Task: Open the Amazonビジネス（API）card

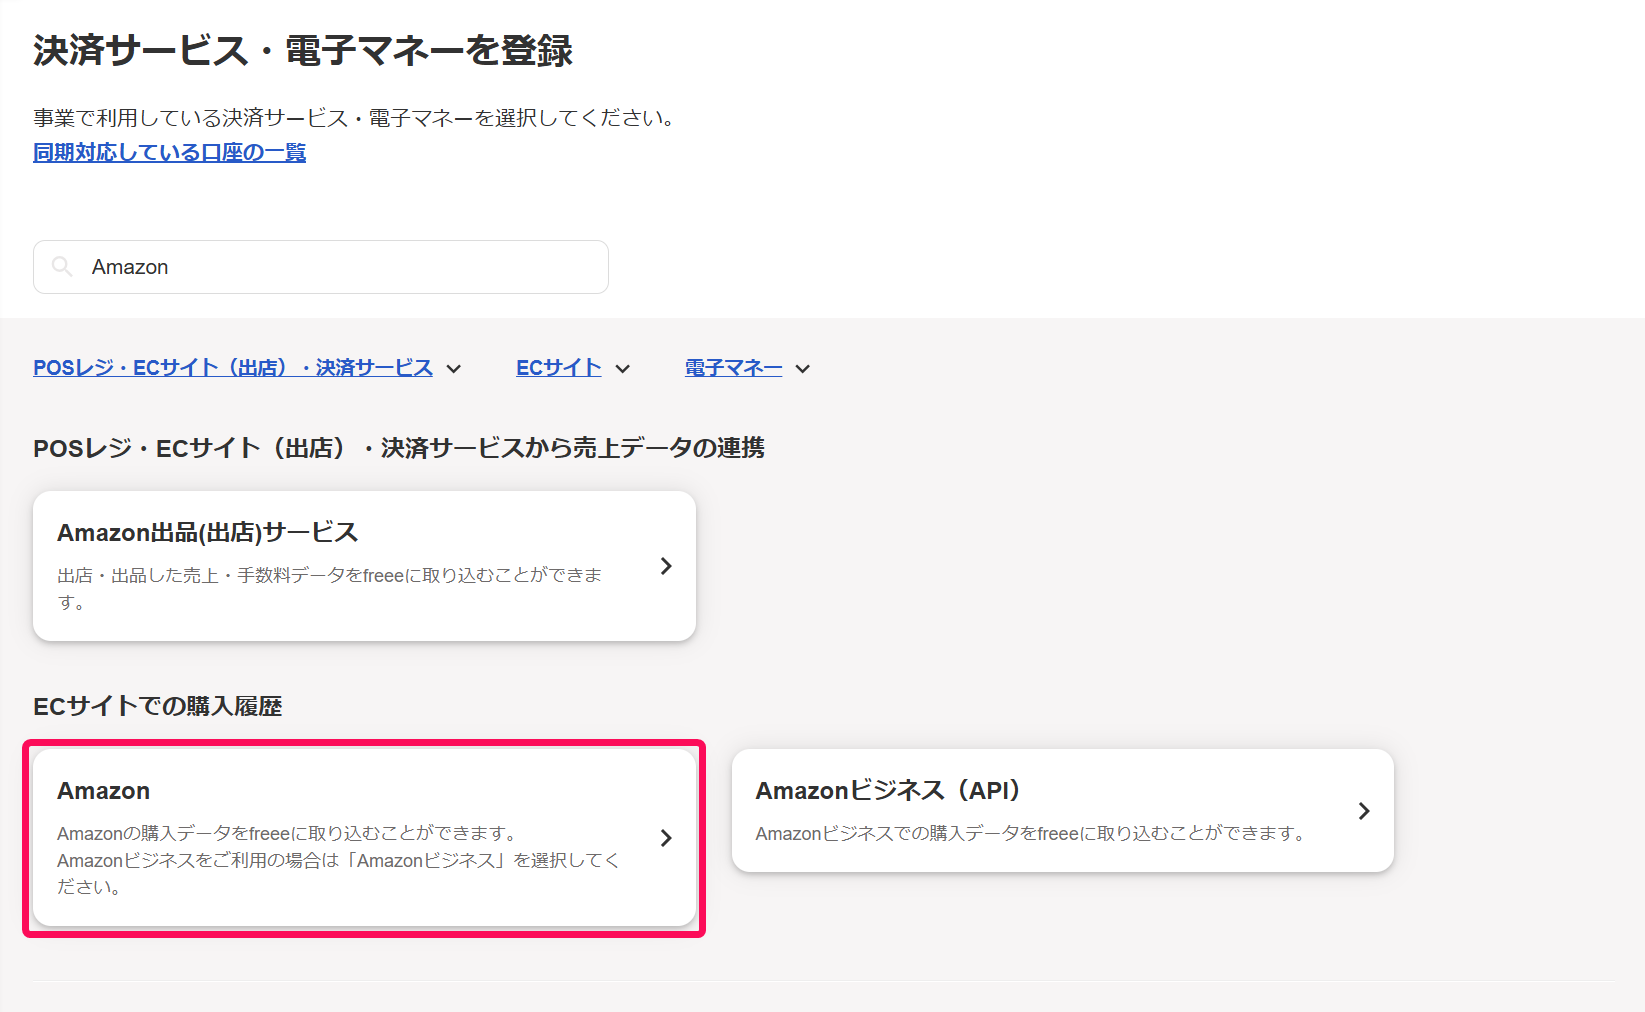Action: point(1062,811)
